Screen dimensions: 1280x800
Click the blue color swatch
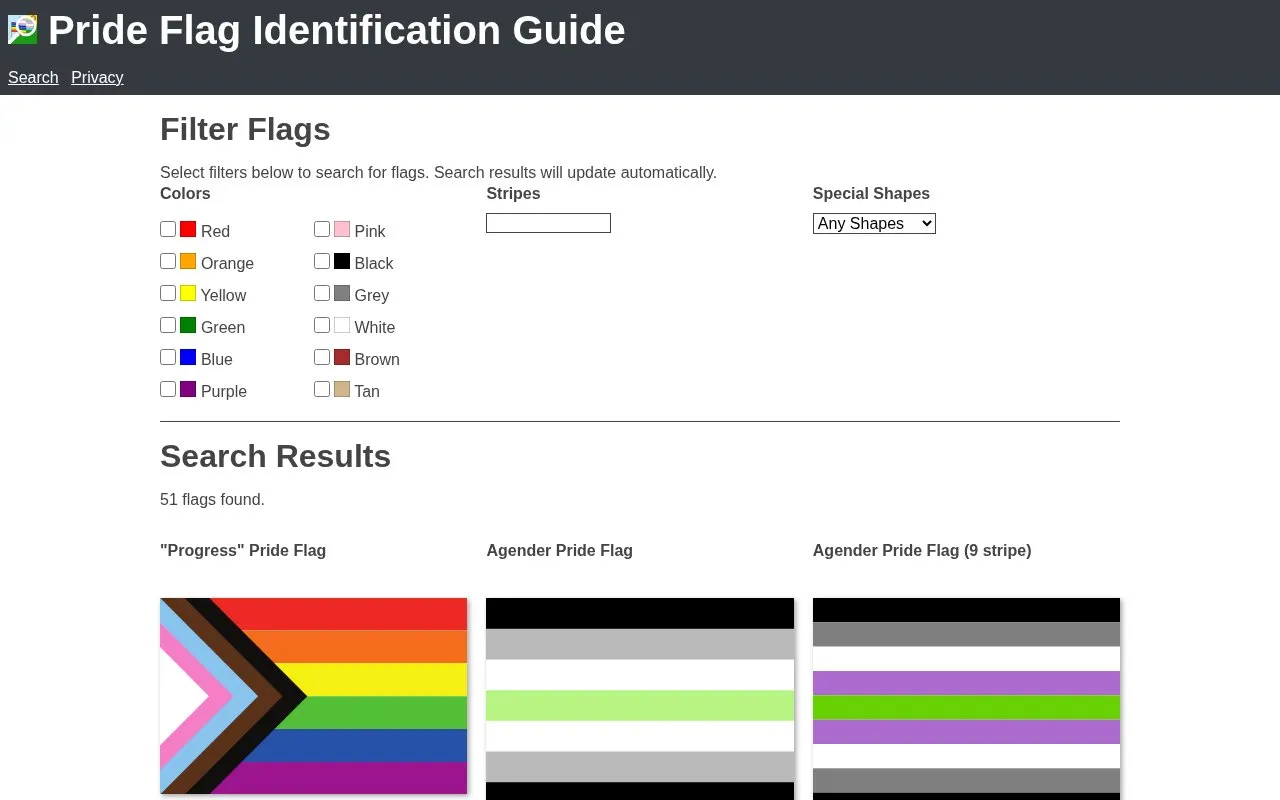pyautogui.click(x=188, y=357)
